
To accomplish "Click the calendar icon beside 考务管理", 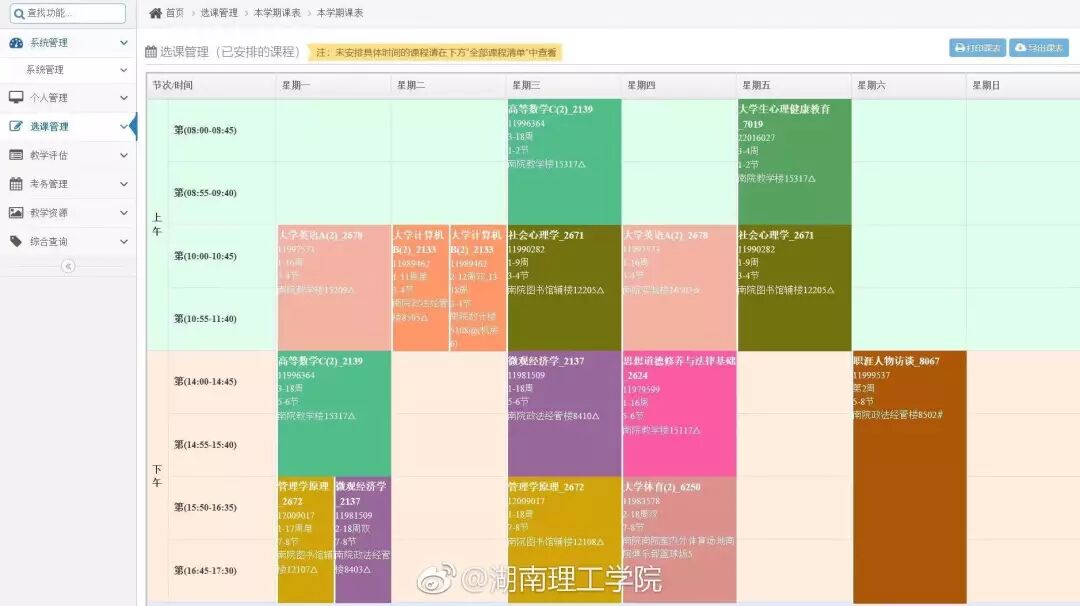I will pyautogui.click(x=16, y=184).
